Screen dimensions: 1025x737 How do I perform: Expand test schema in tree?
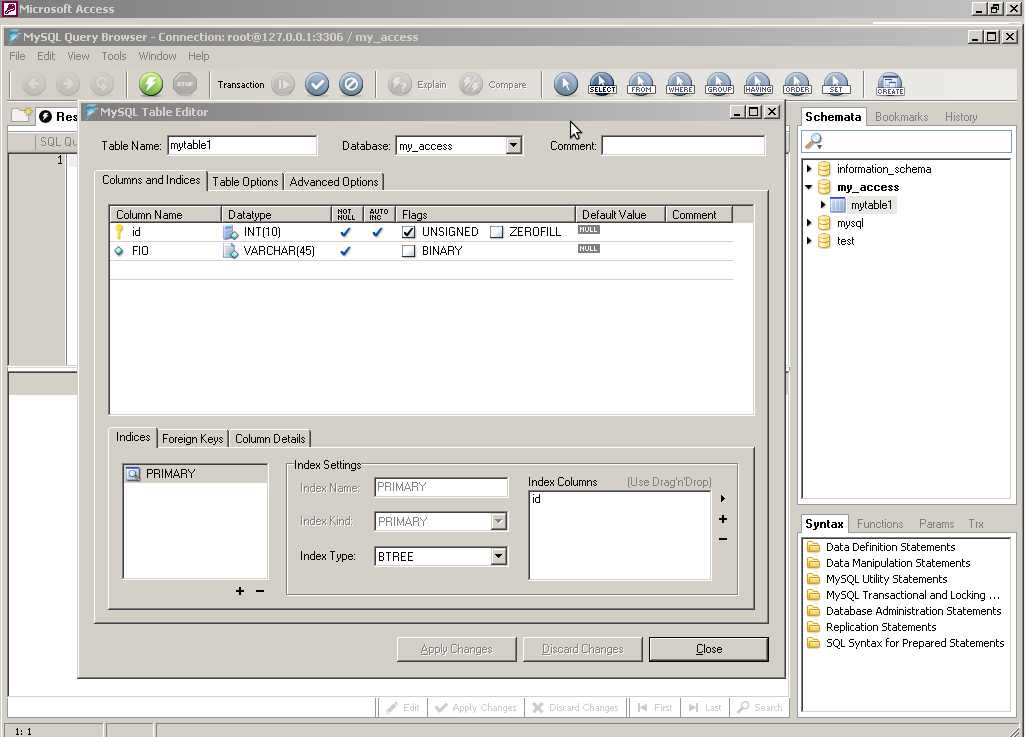tap(809, 241)
